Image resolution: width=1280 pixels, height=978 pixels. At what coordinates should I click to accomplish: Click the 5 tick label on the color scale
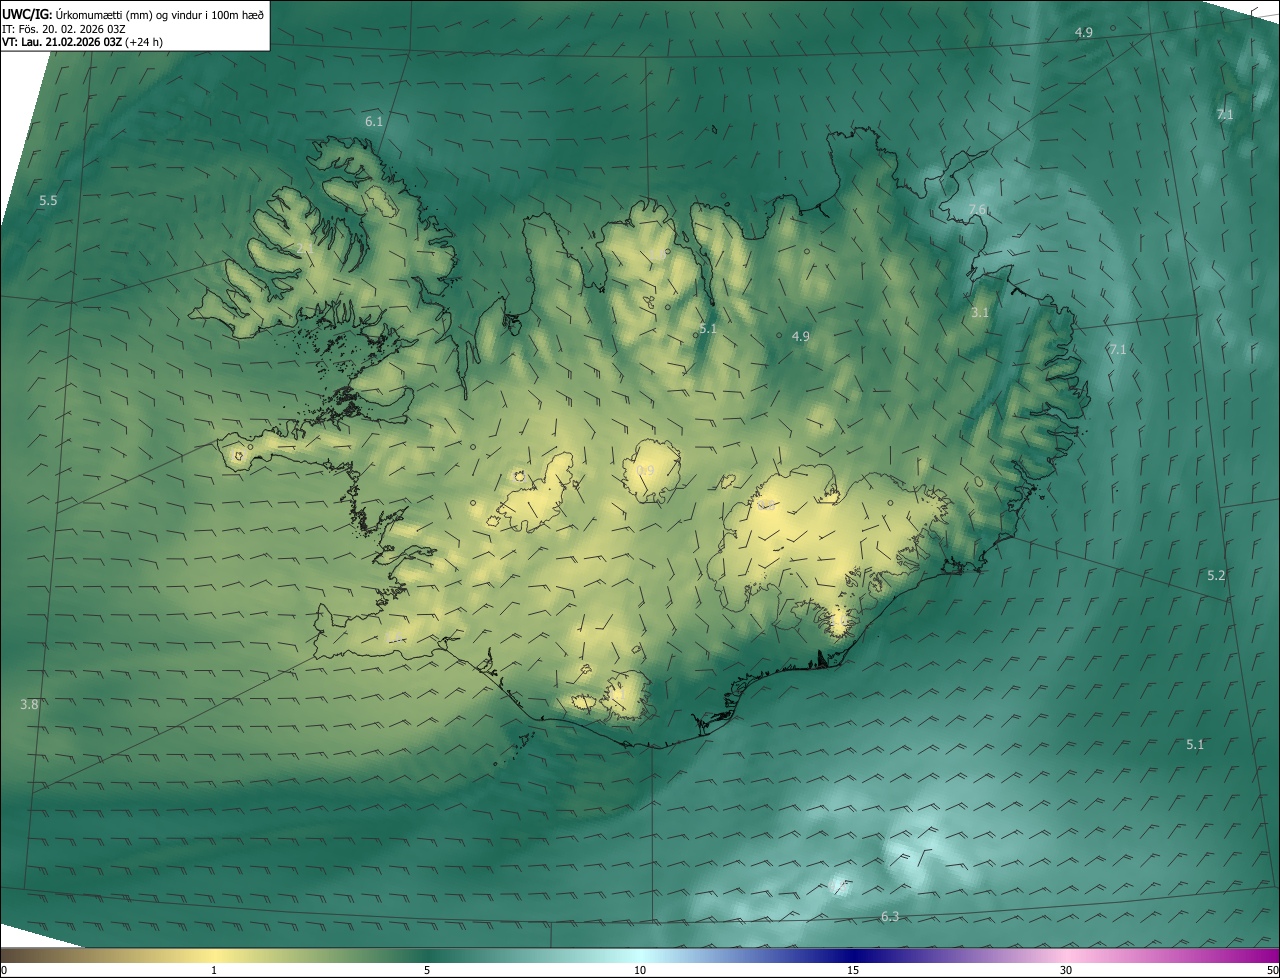click(x=427, y=970)
